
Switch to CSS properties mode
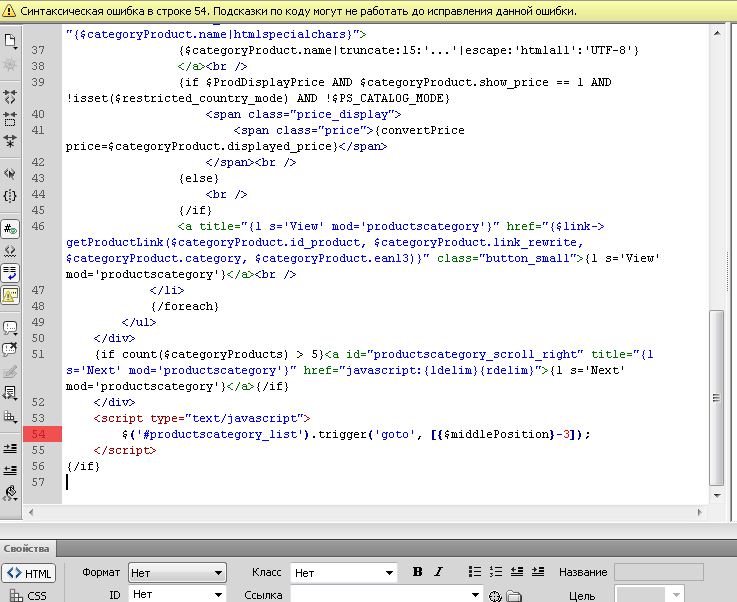tap(29, 595)
